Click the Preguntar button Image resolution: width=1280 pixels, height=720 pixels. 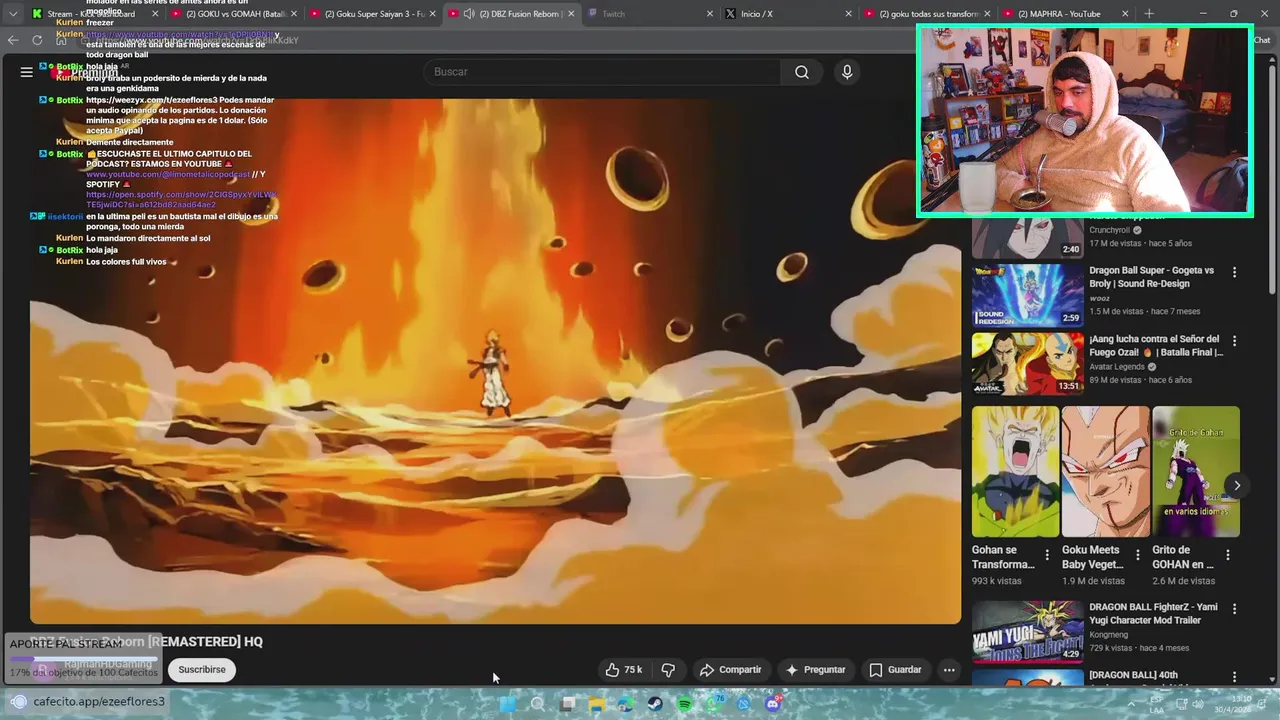click(x=816, y=670)
